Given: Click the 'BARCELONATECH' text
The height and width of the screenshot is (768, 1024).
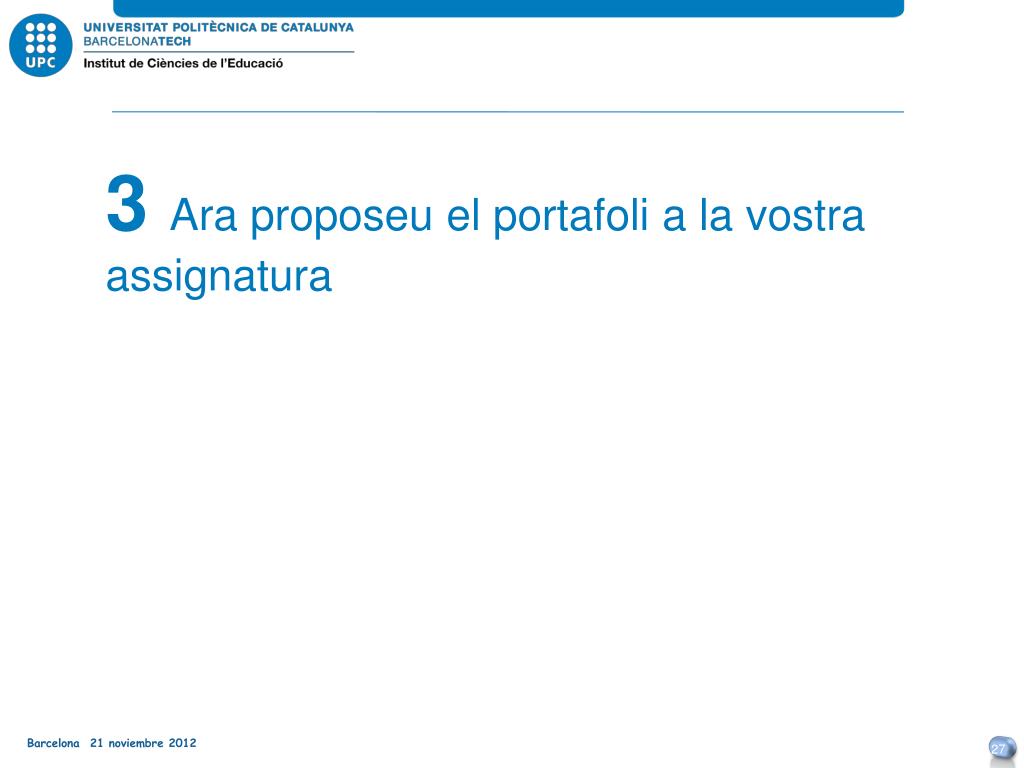Looking at the screenshot, I should click(x=137, y=41).
